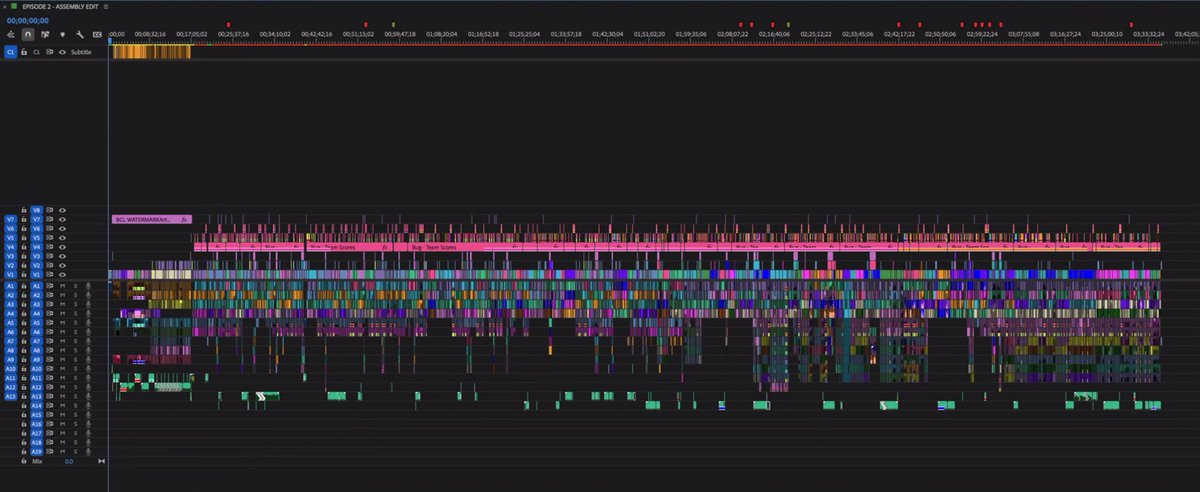Click the Add Marker icon
Viewport: 1200px width, 492px height.
[62, 34]
